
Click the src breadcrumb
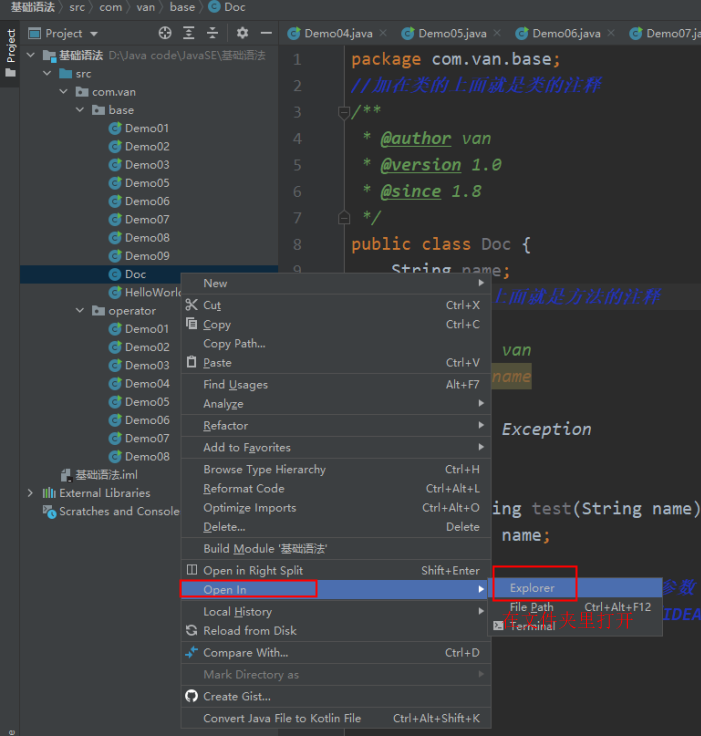(x=77, y=7)
